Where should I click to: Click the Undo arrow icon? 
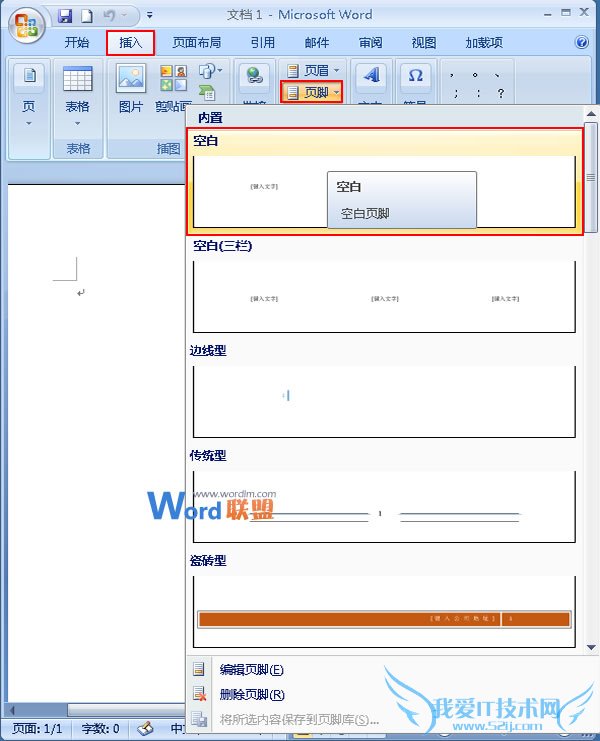tap(110, 16)
